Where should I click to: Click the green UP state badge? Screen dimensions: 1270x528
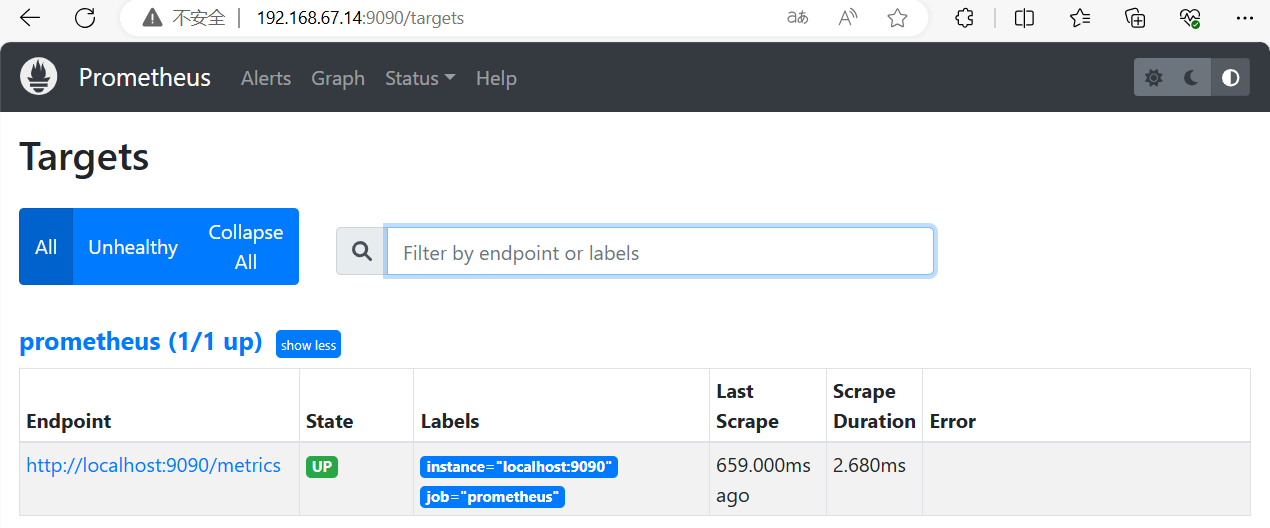pos(322,467)
